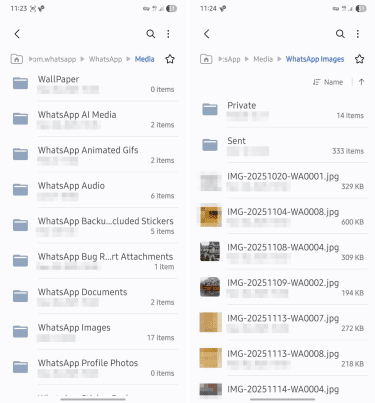Screen dimensions: 375x403
Task: Open thumbnail of IMG-20251113-WA0008.jpg
Action: pos(210,358)
